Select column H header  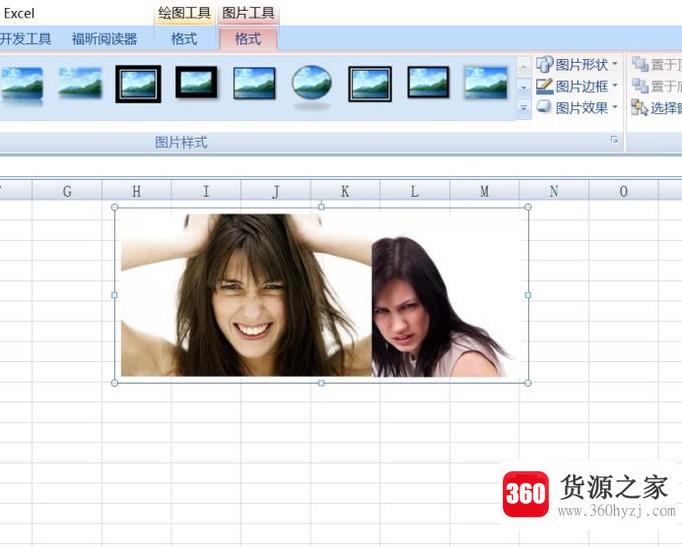point(137,191)
